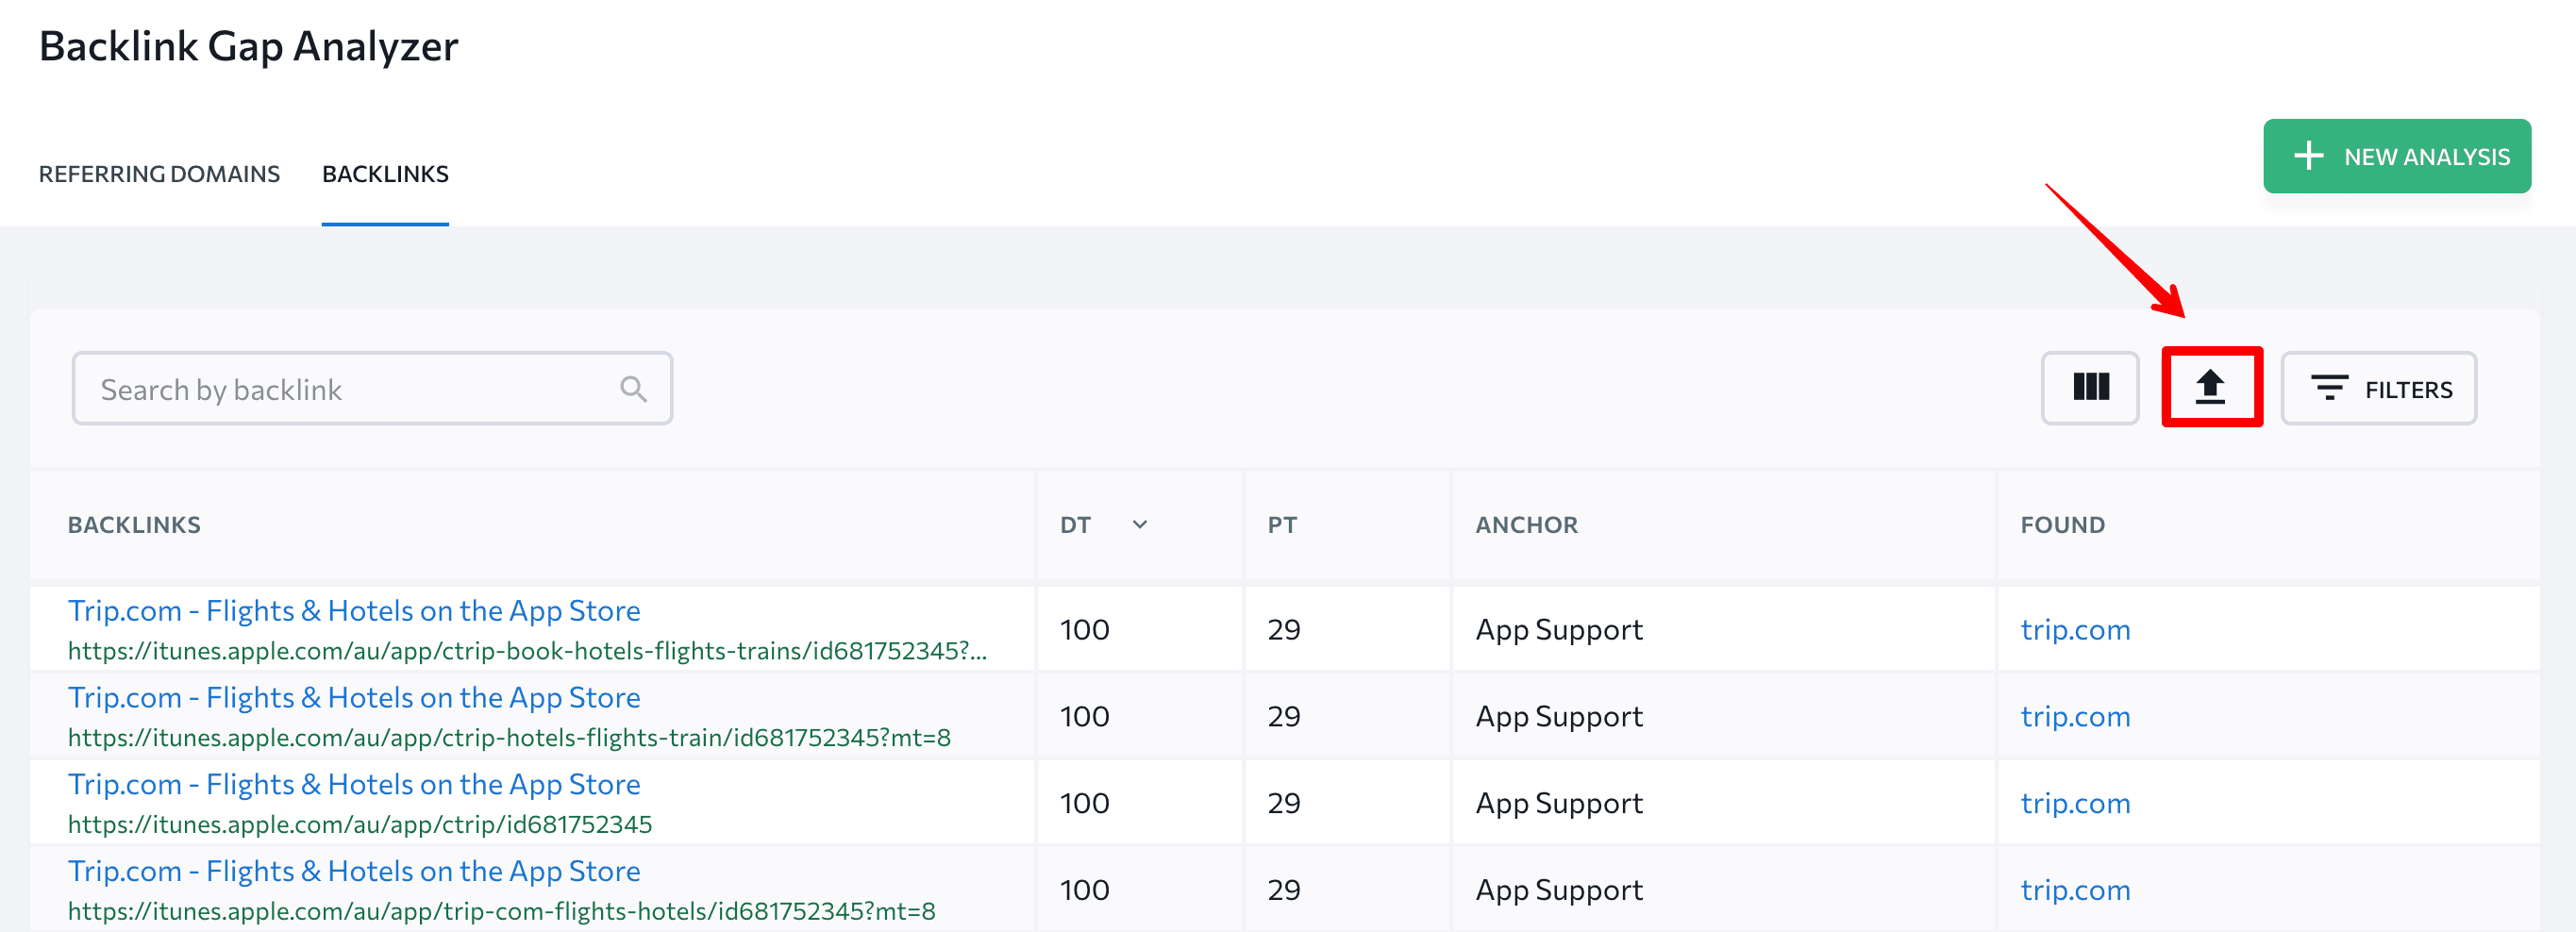Click the filter lines icon
The width and height of the screenshot is (2576, 932).
coord(2329,388)
